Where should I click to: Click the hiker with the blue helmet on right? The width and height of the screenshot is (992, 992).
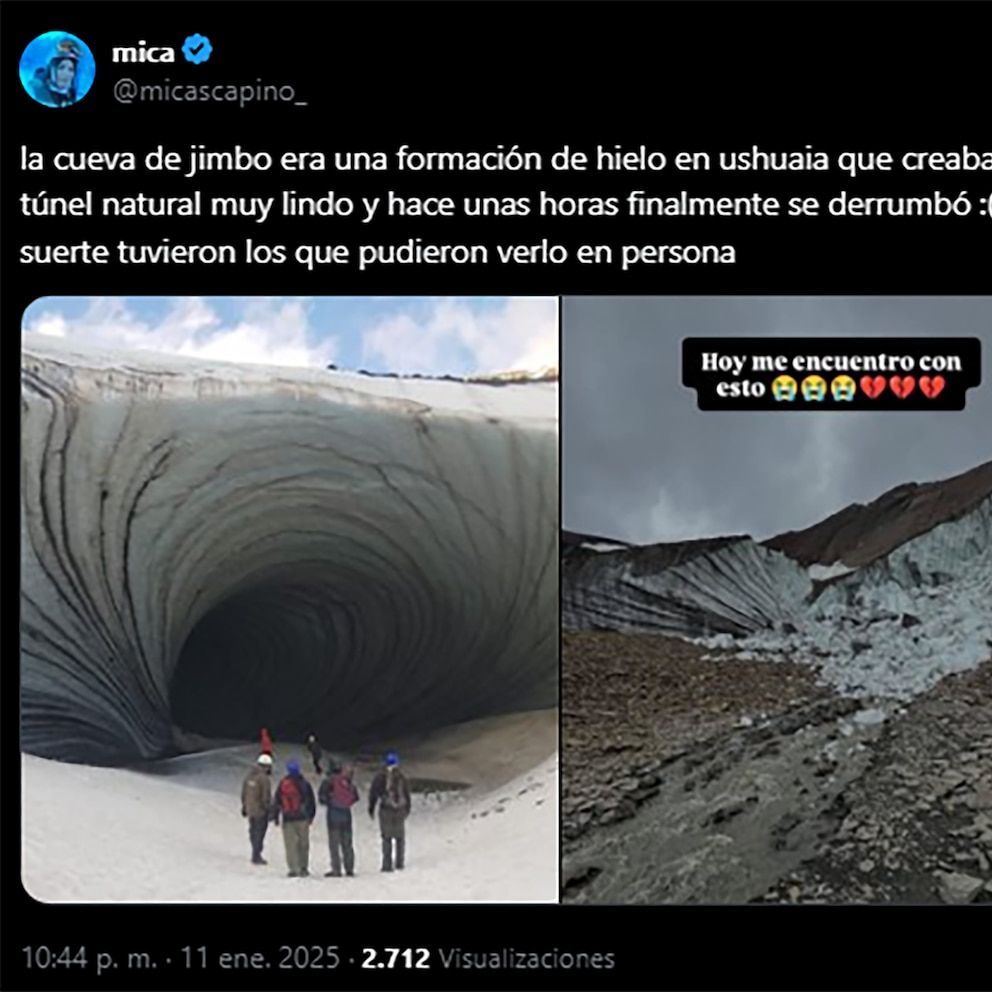tap(390, 811)
